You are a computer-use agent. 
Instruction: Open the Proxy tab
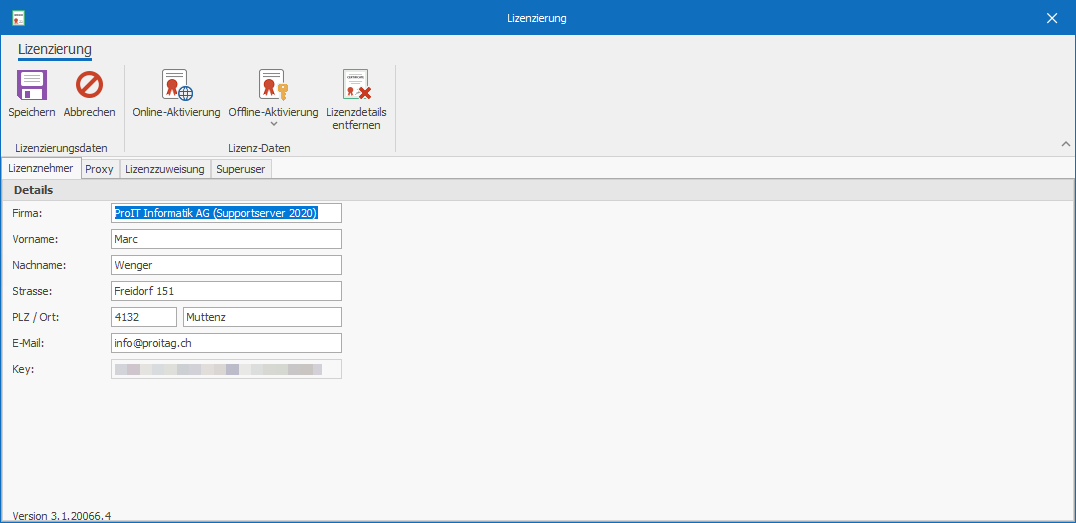[x=99, y=169]
